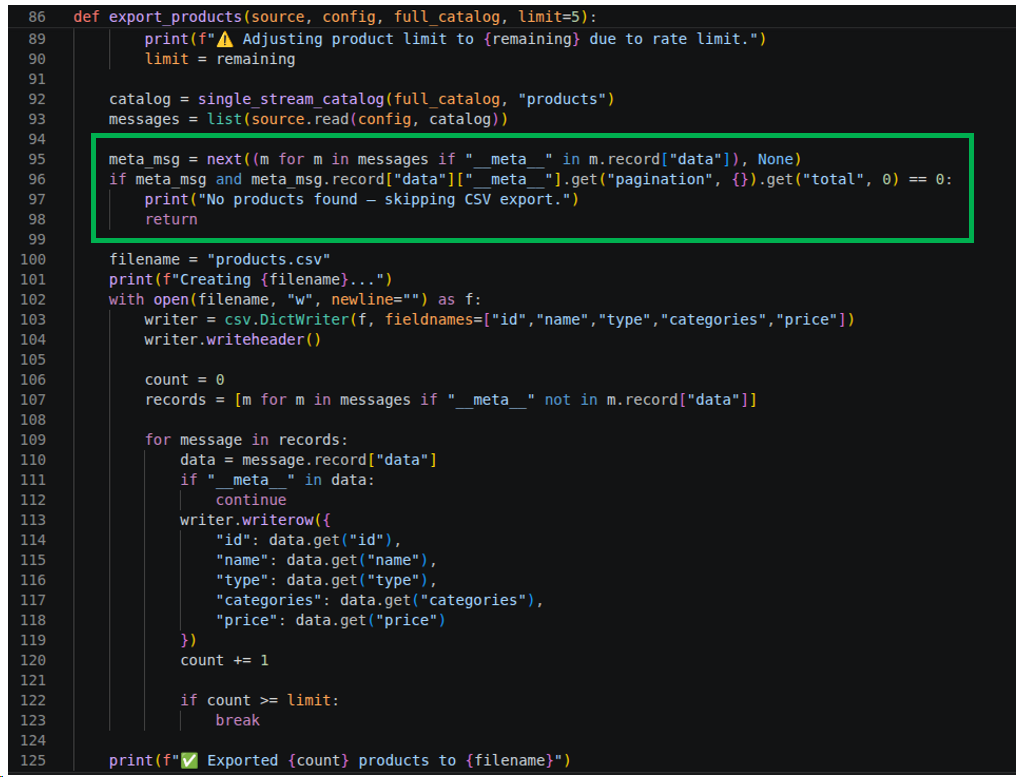This screenshot has width=1017, height=777.
Task: Click the "price": data.get("price") line
Action: pos(331,621)
